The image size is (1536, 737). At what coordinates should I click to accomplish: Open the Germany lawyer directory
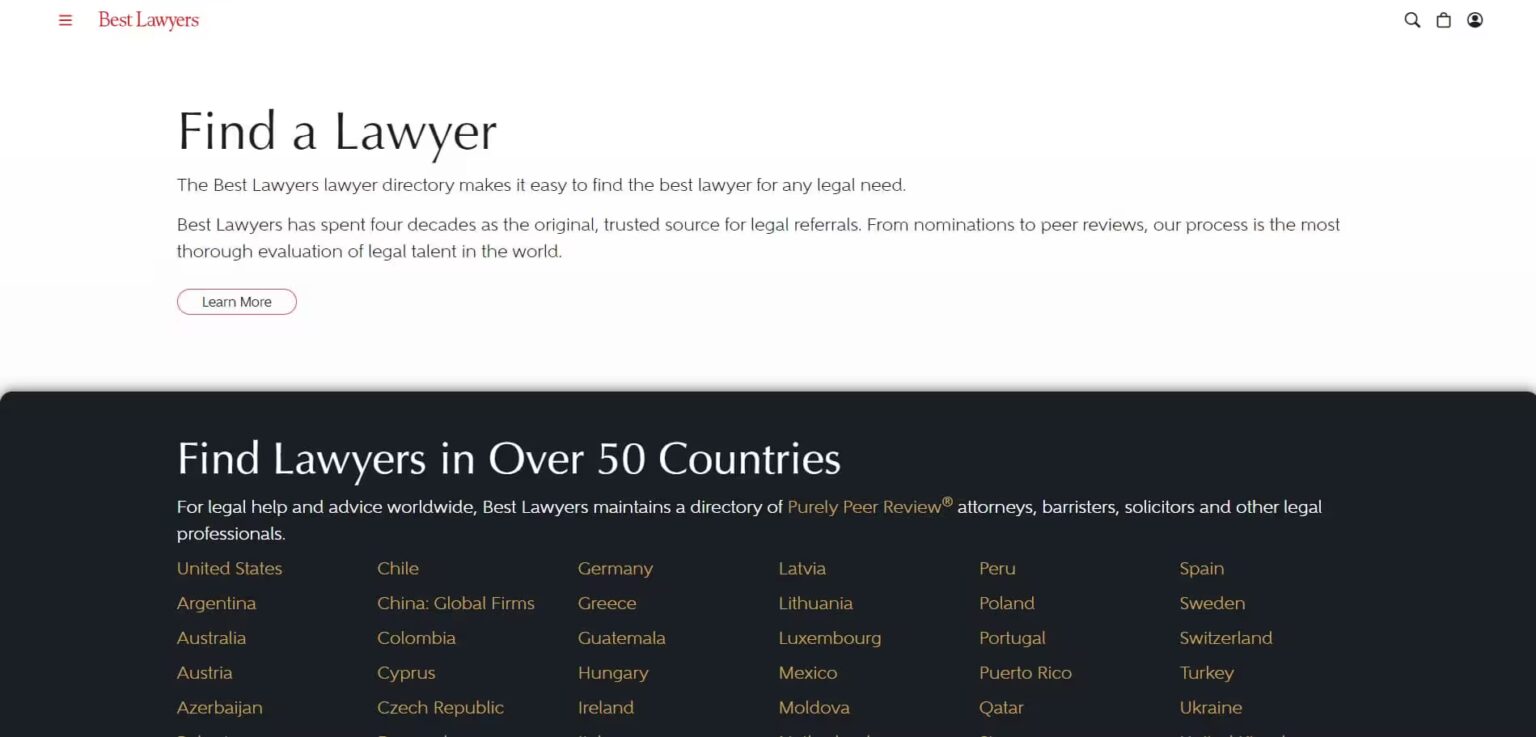[x=615, y=568]
